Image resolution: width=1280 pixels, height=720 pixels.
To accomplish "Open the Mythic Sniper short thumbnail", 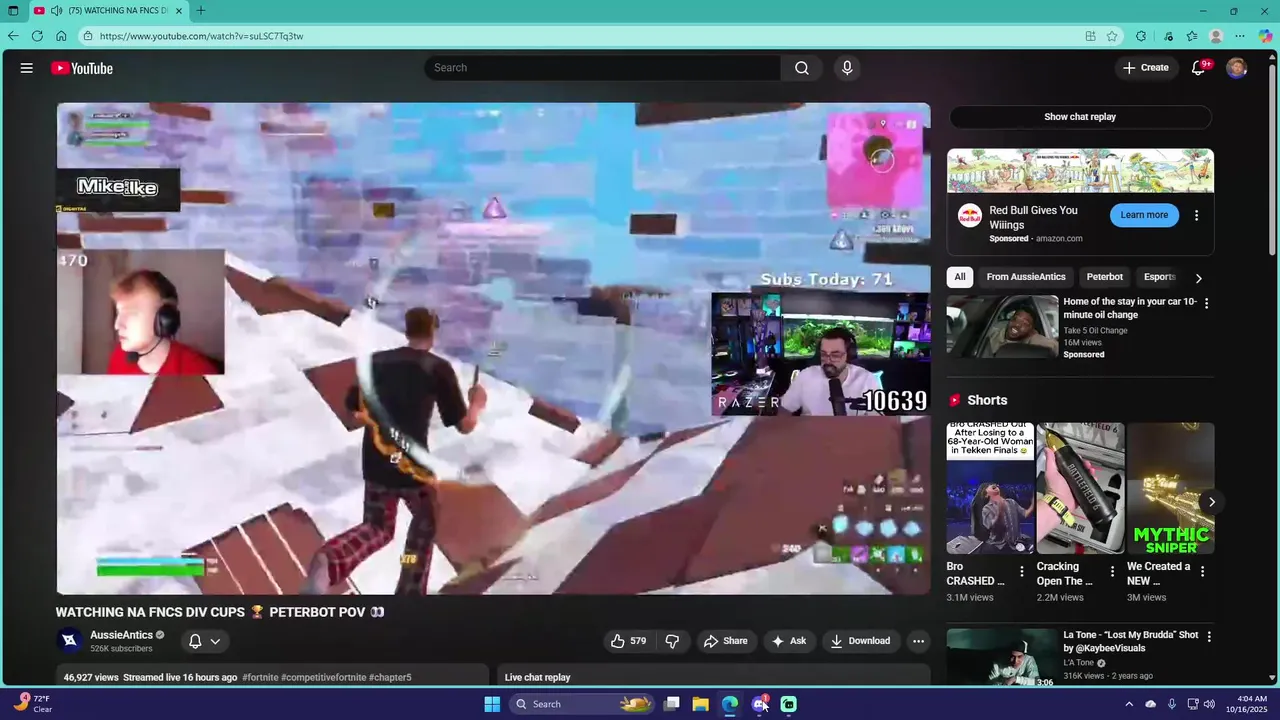I will (1171, 488).
